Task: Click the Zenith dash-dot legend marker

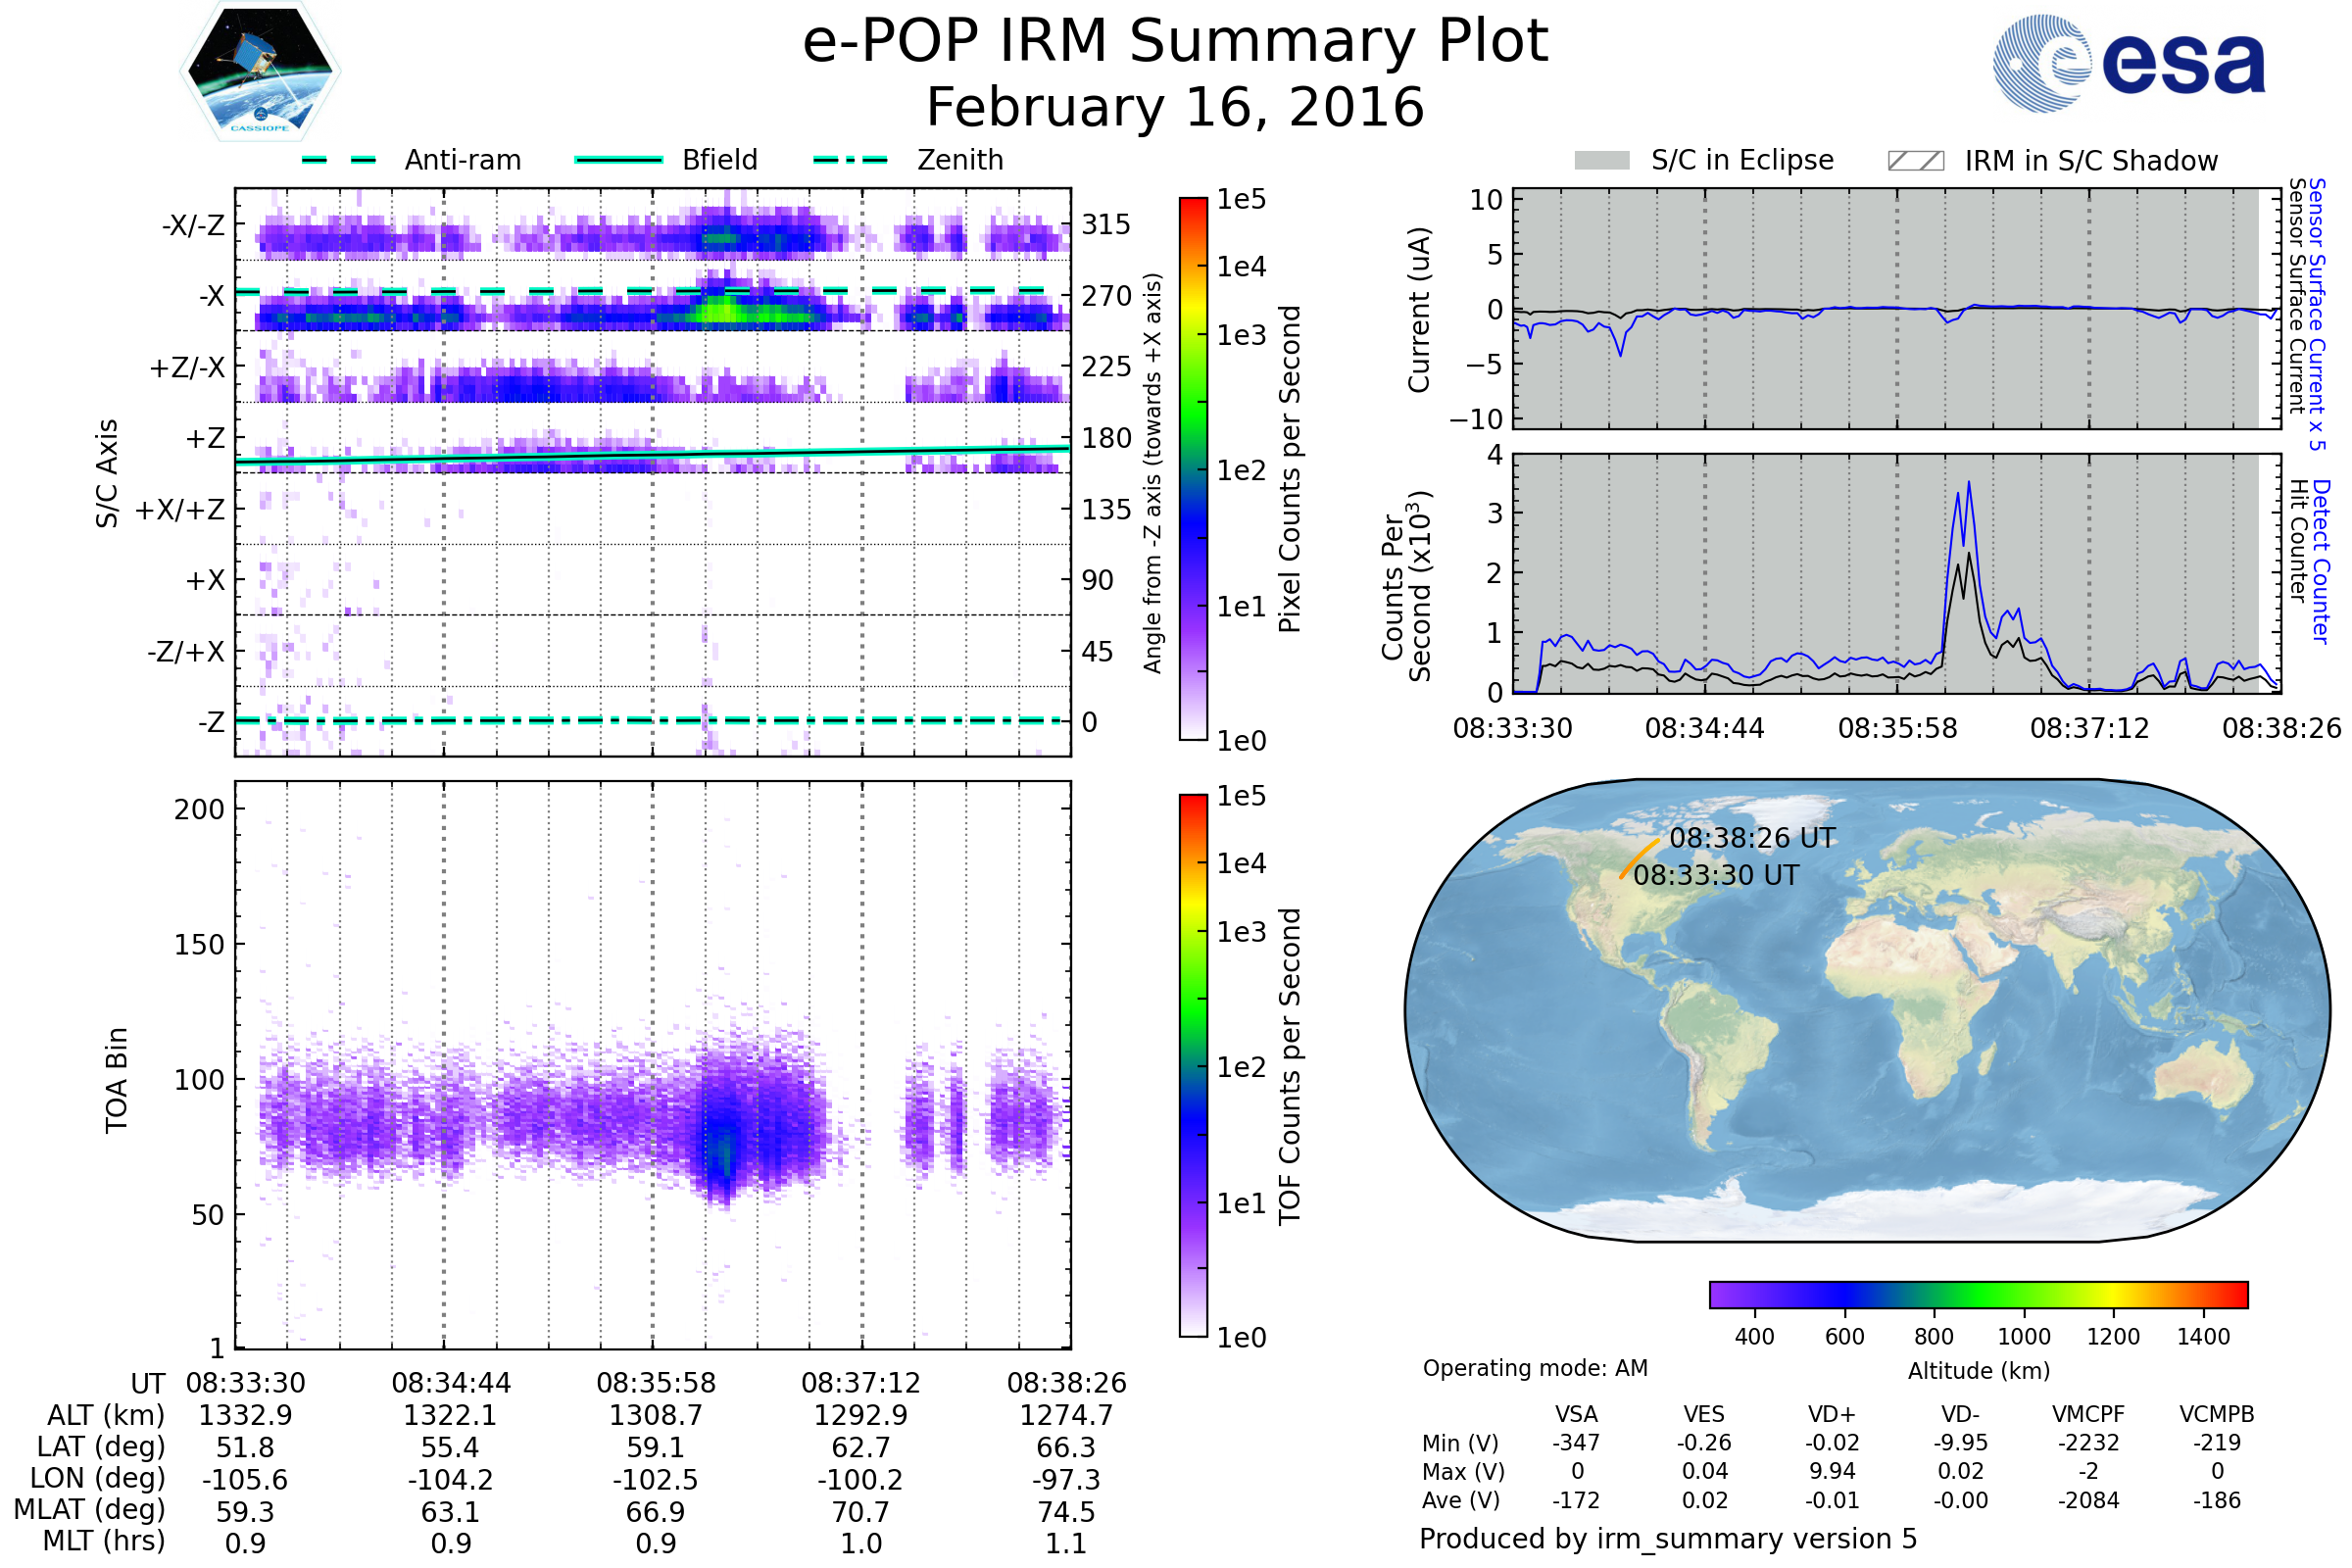Action: point(850,160)
